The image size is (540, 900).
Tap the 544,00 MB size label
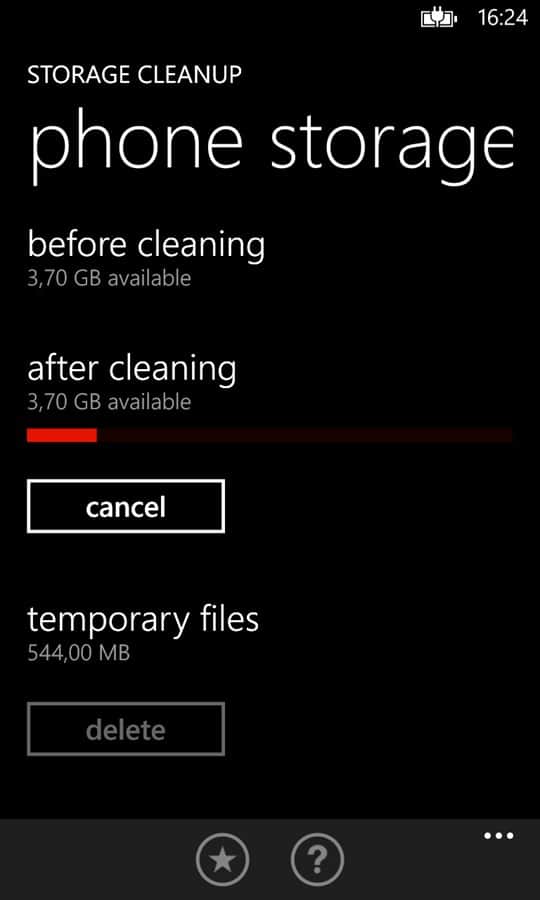(x=79, y=653)
